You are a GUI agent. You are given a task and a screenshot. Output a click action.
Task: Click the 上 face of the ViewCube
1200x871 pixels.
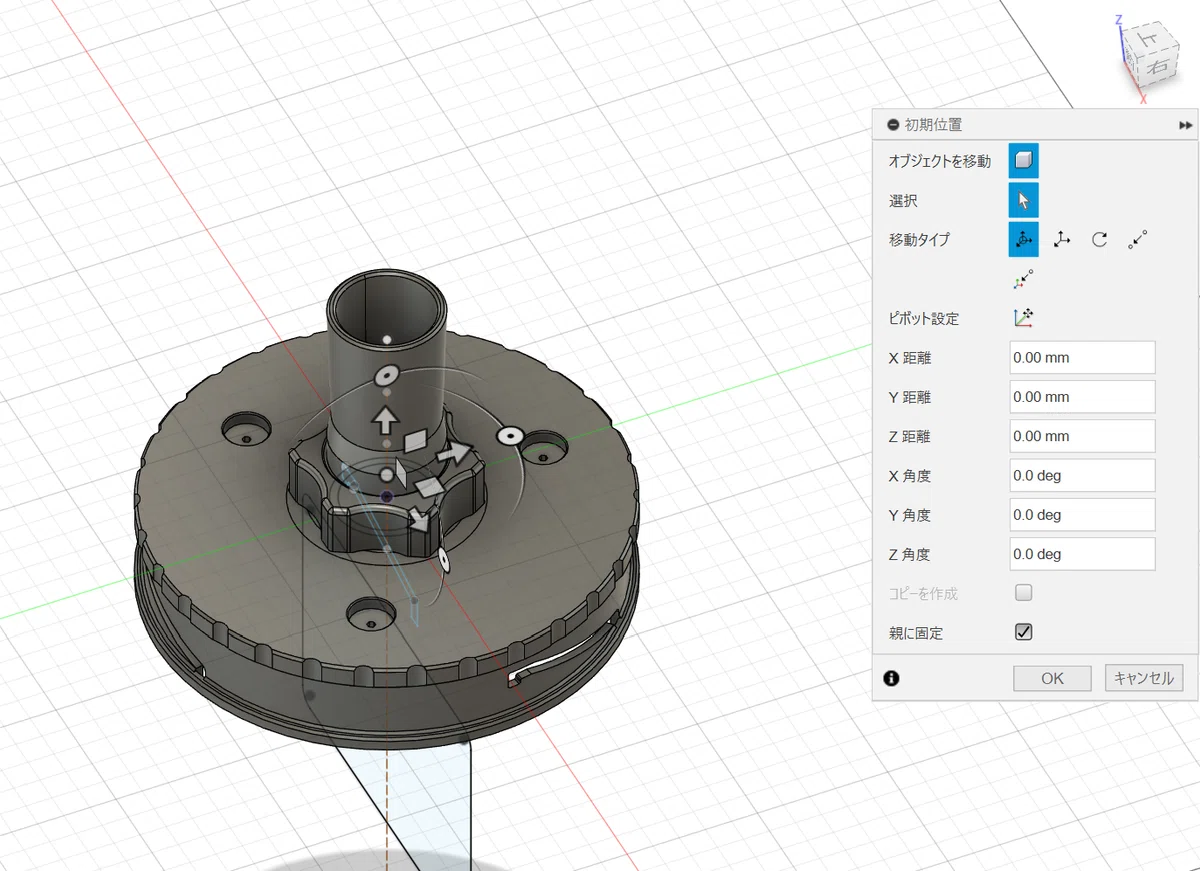[1148, 38]
